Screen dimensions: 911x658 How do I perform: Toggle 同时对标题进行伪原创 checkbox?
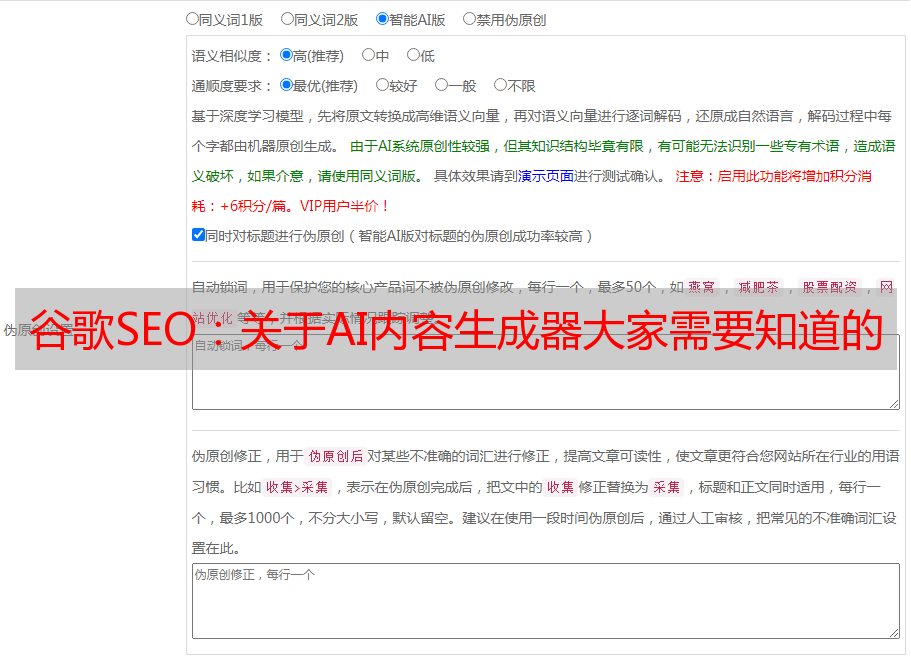pyautogui.click(x=198, y=235)
